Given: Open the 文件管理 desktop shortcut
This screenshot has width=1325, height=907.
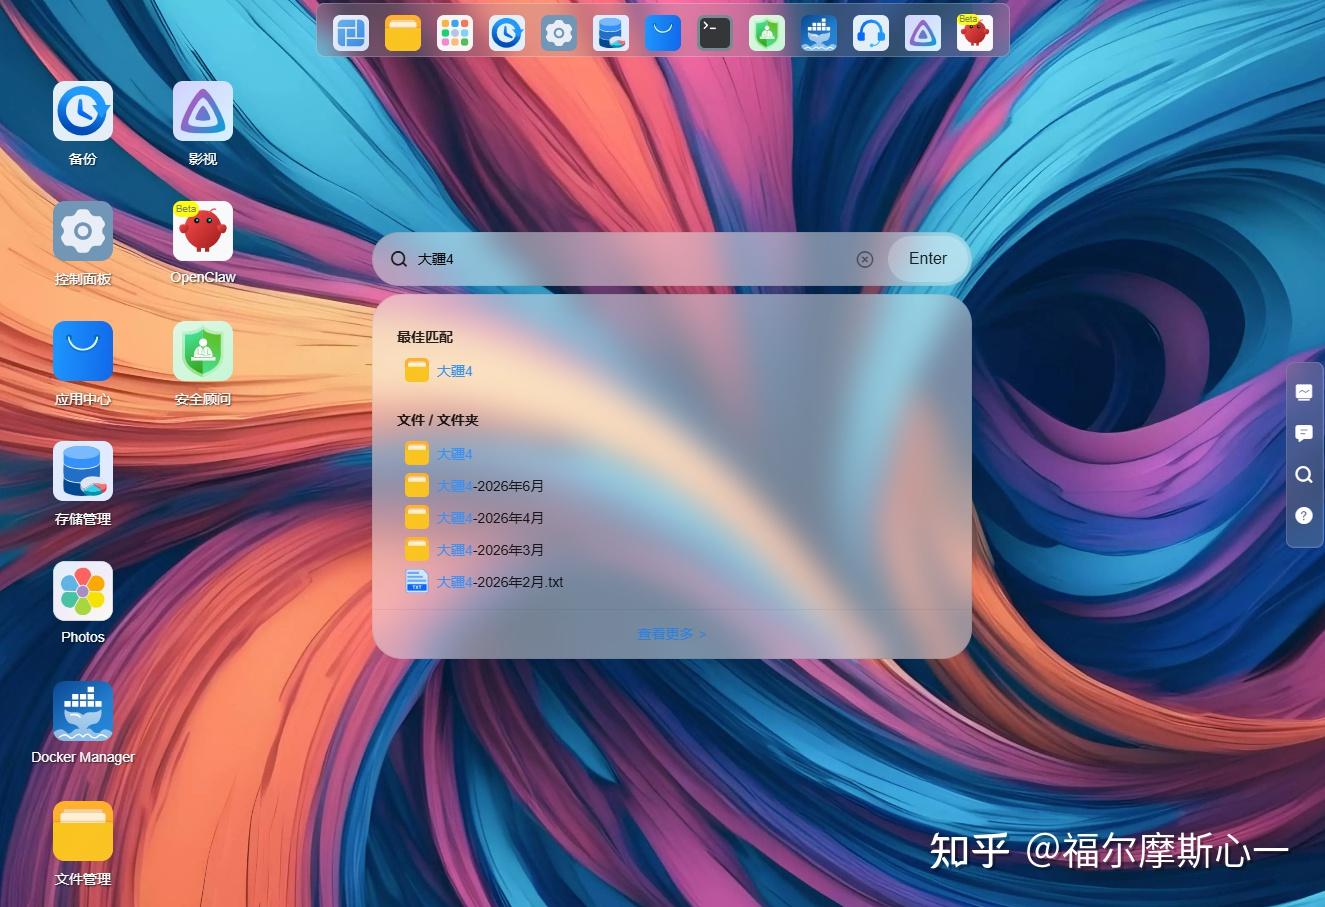Looking at the screenshot, I should tap(83, 831).
